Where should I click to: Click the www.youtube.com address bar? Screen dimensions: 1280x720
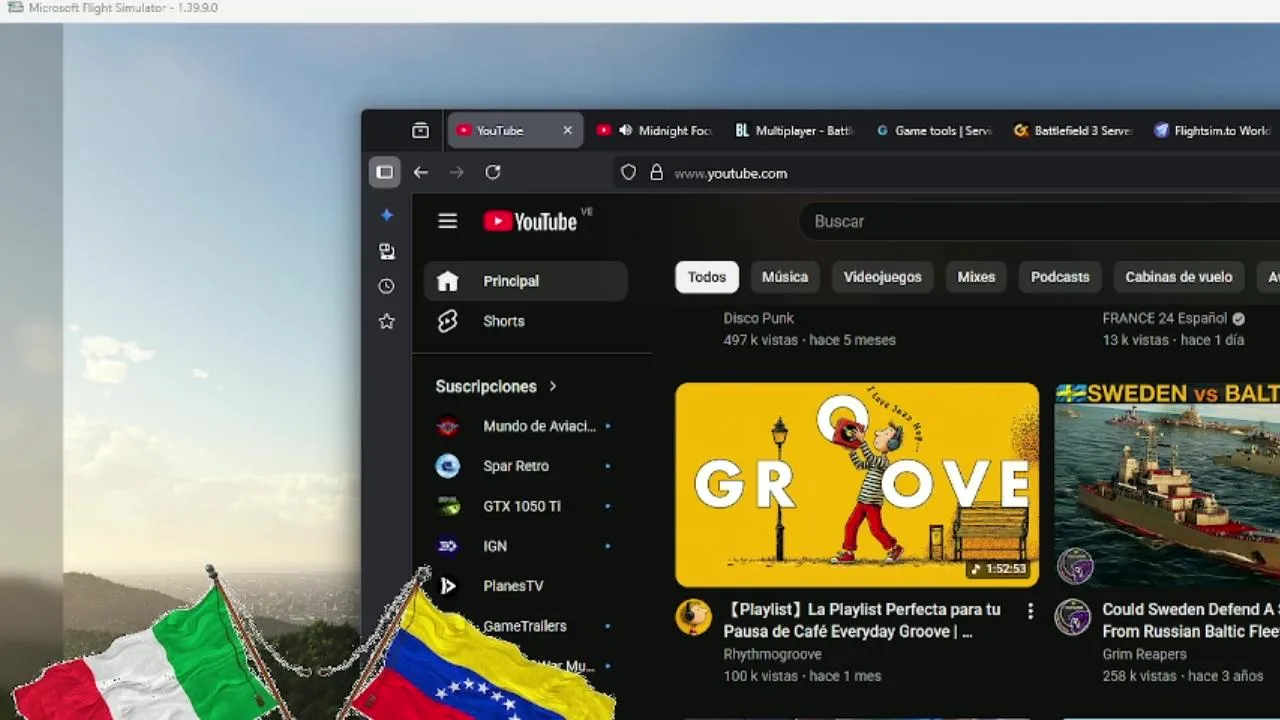(946, 173)
